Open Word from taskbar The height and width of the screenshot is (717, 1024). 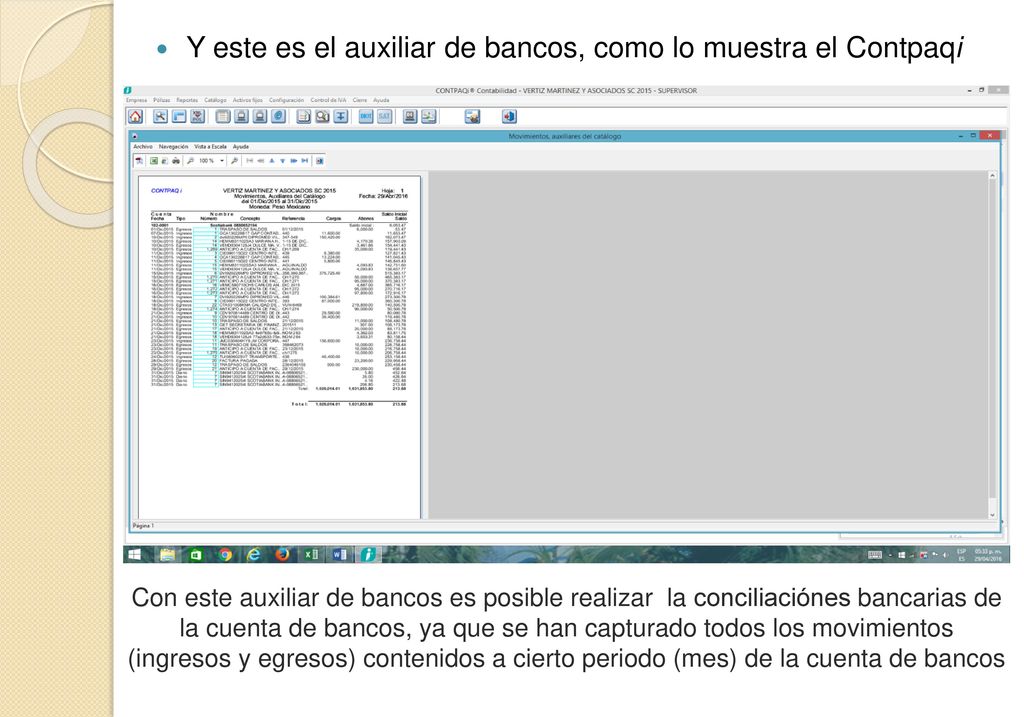point(339,554)
